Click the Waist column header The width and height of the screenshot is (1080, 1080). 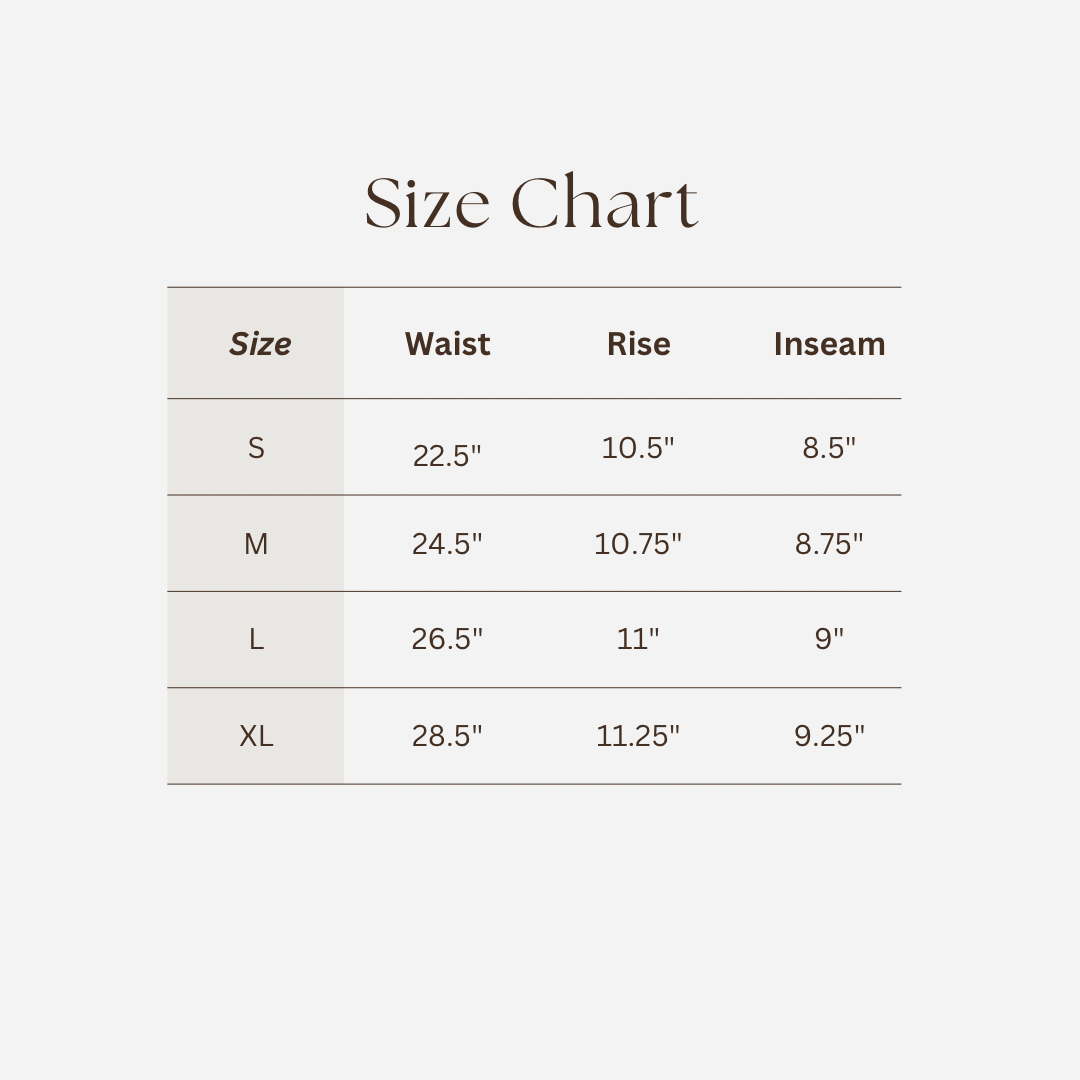point(447,344)
